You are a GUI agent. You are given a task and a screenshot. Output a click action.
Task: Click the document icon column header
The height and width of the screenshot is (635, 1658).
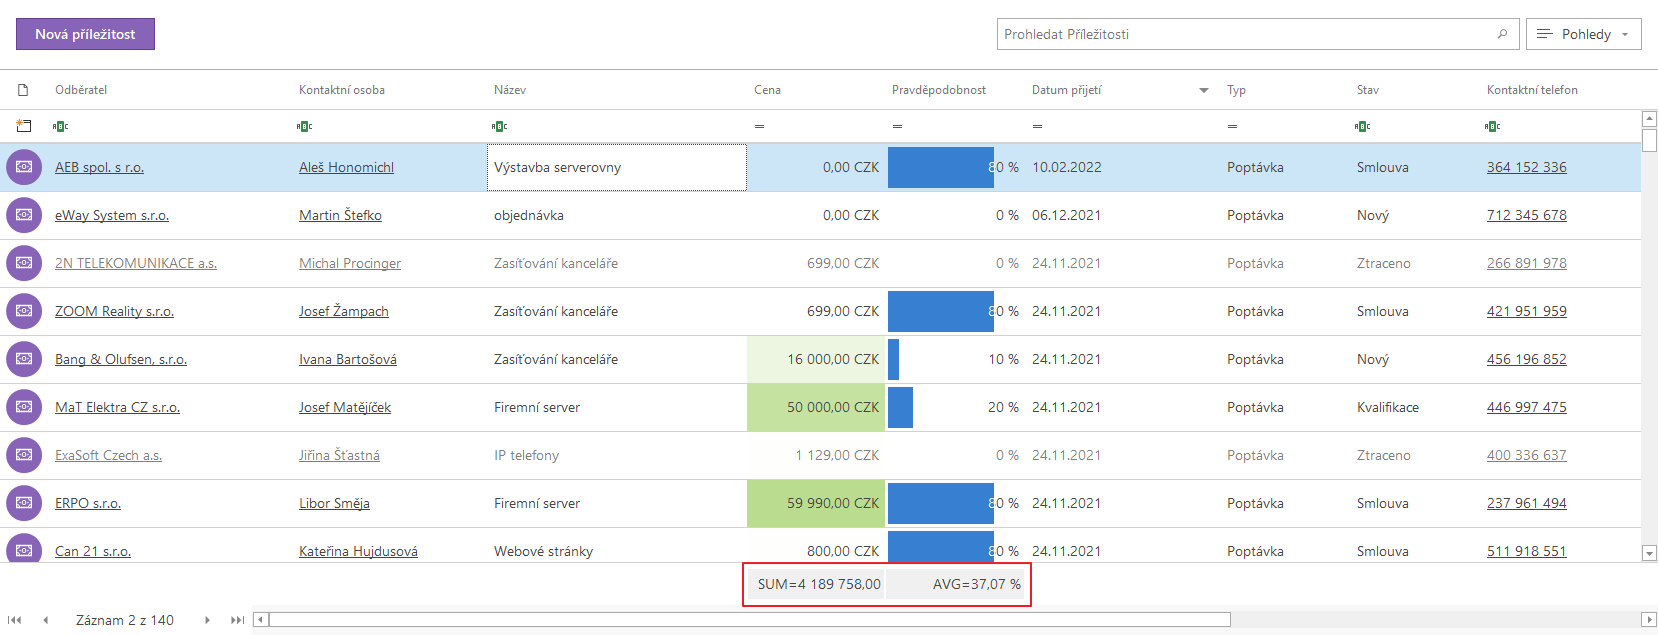coord(23,90)
